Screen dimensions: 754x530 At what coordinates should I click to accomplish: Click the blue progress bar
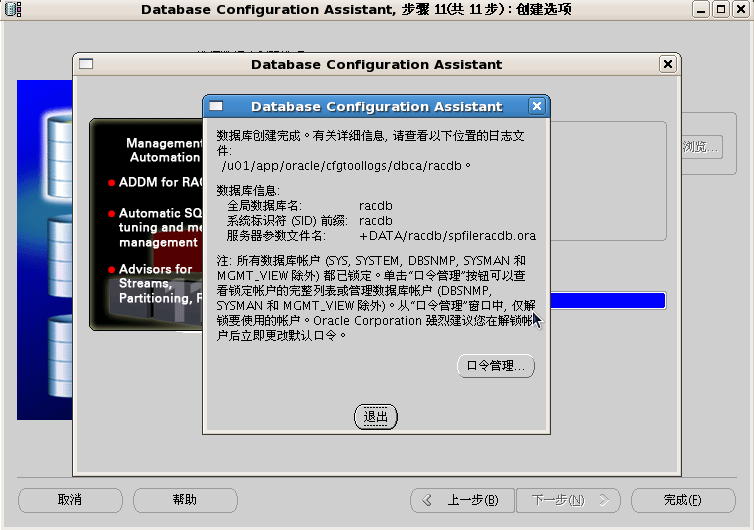[608, 301]
